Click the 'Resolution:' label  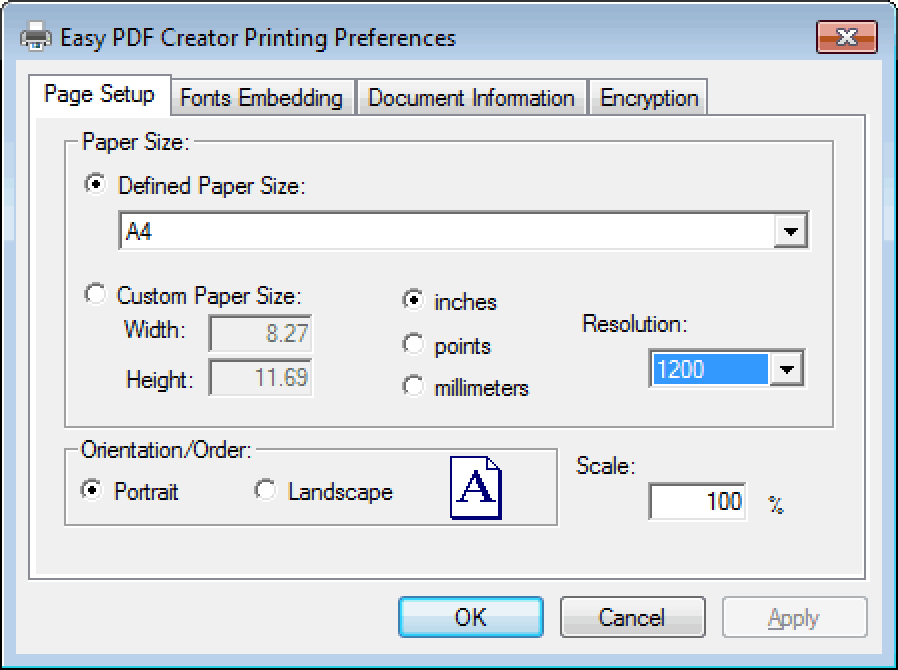coord(635,324)
